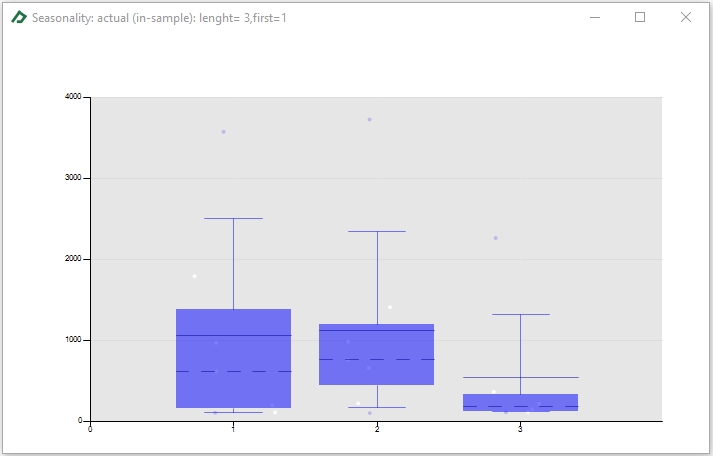The width and height of the screenshot is (713, 456).
Task: Select the highest outlier above box 2
Action: 370,120
